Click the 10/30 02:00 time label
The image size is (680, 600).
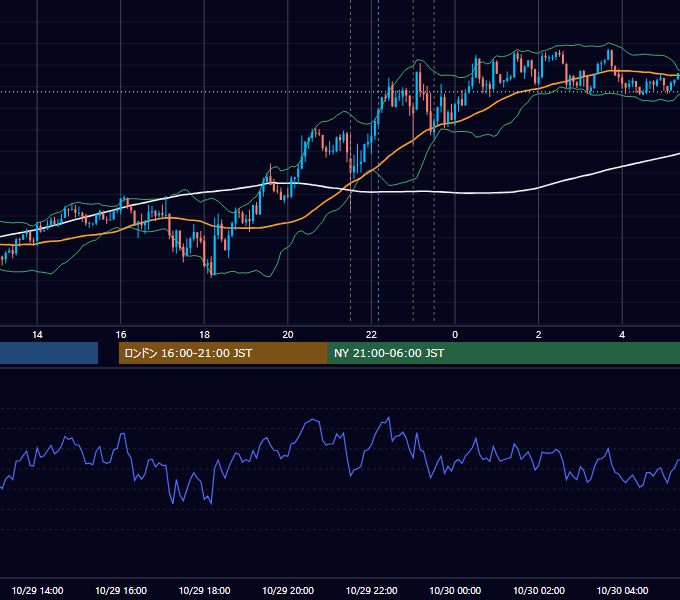[539, 590]
